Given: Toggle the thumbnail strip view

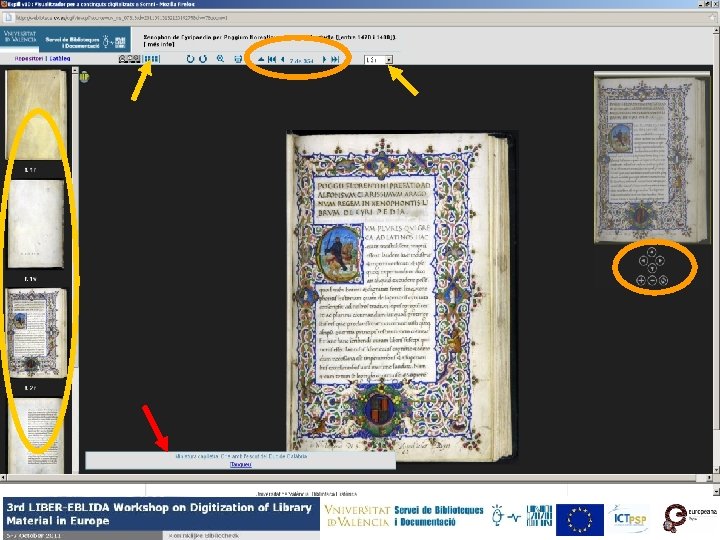Looking at the screenshot, I should click(152, 59).
